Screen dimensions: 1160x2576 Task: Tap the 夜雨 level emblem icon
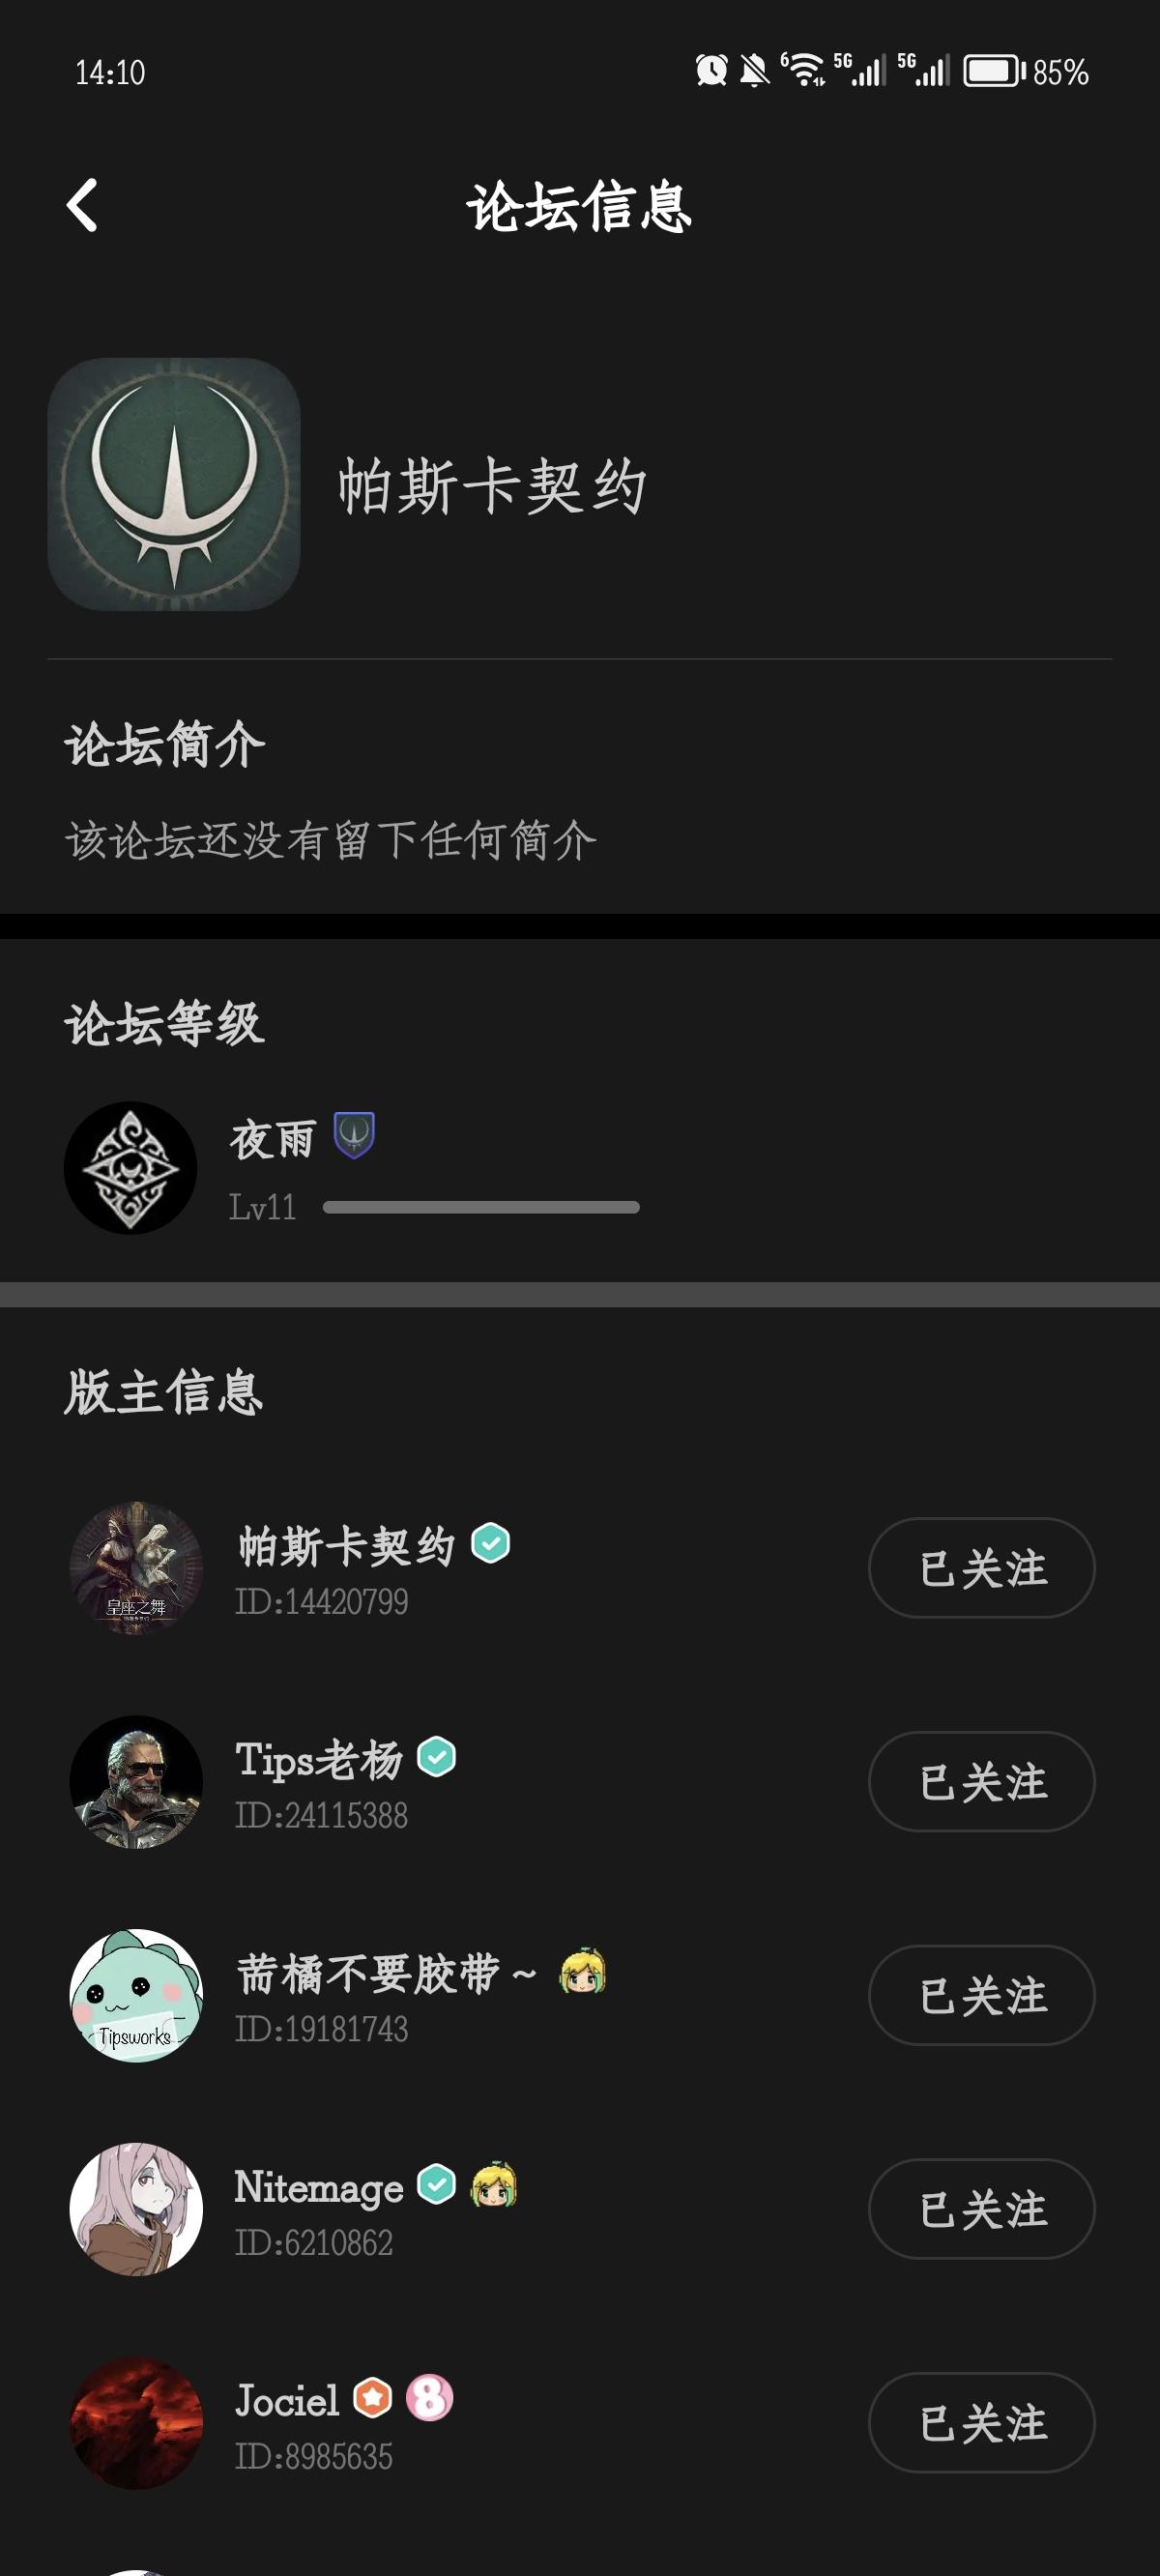pos(130,1168)
